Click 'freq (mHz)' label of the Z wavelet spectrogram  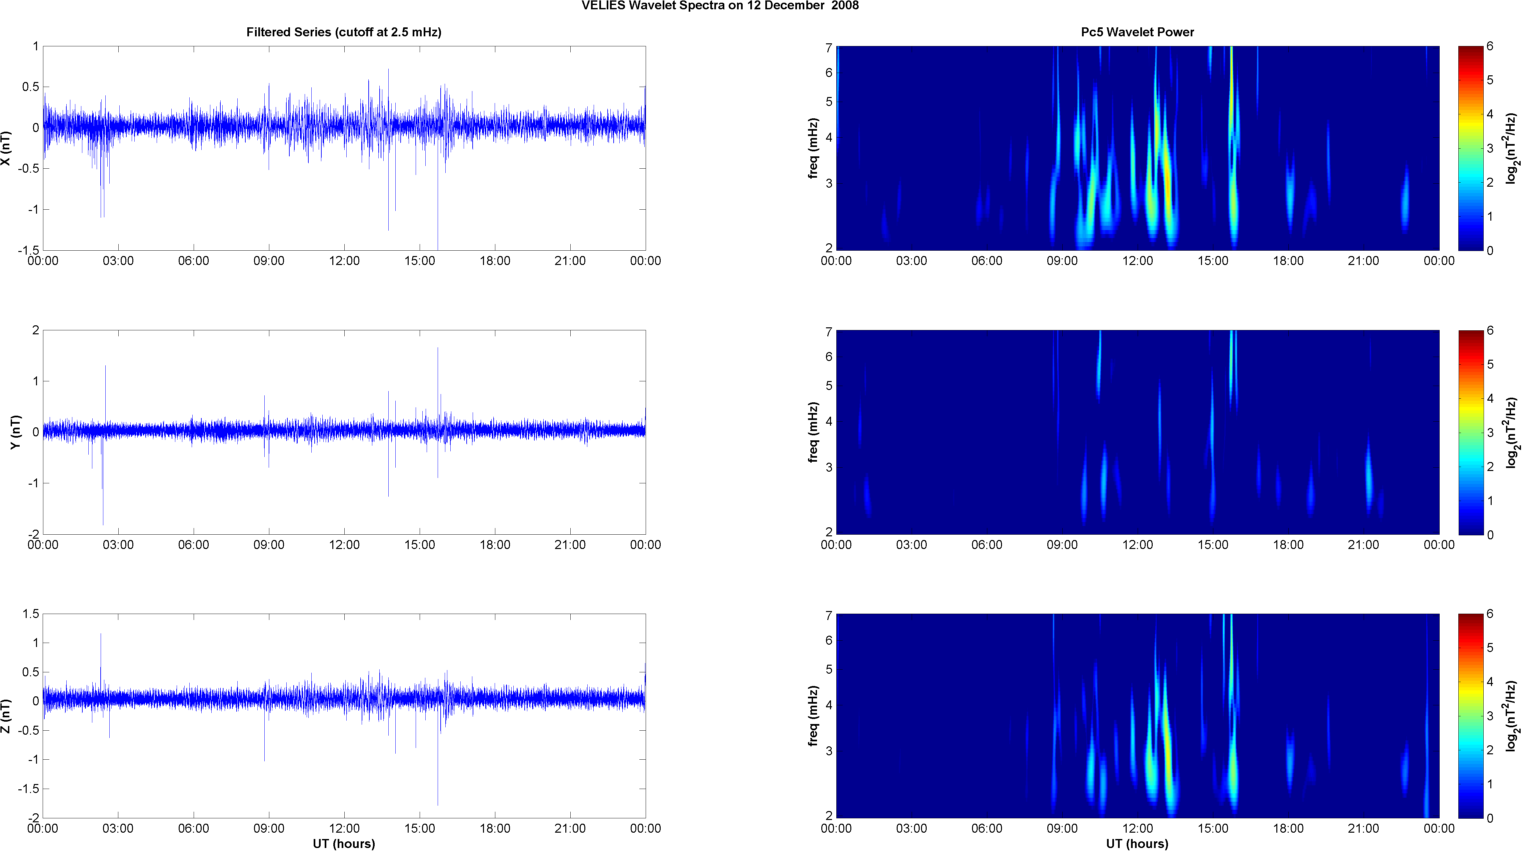[814, 716]
